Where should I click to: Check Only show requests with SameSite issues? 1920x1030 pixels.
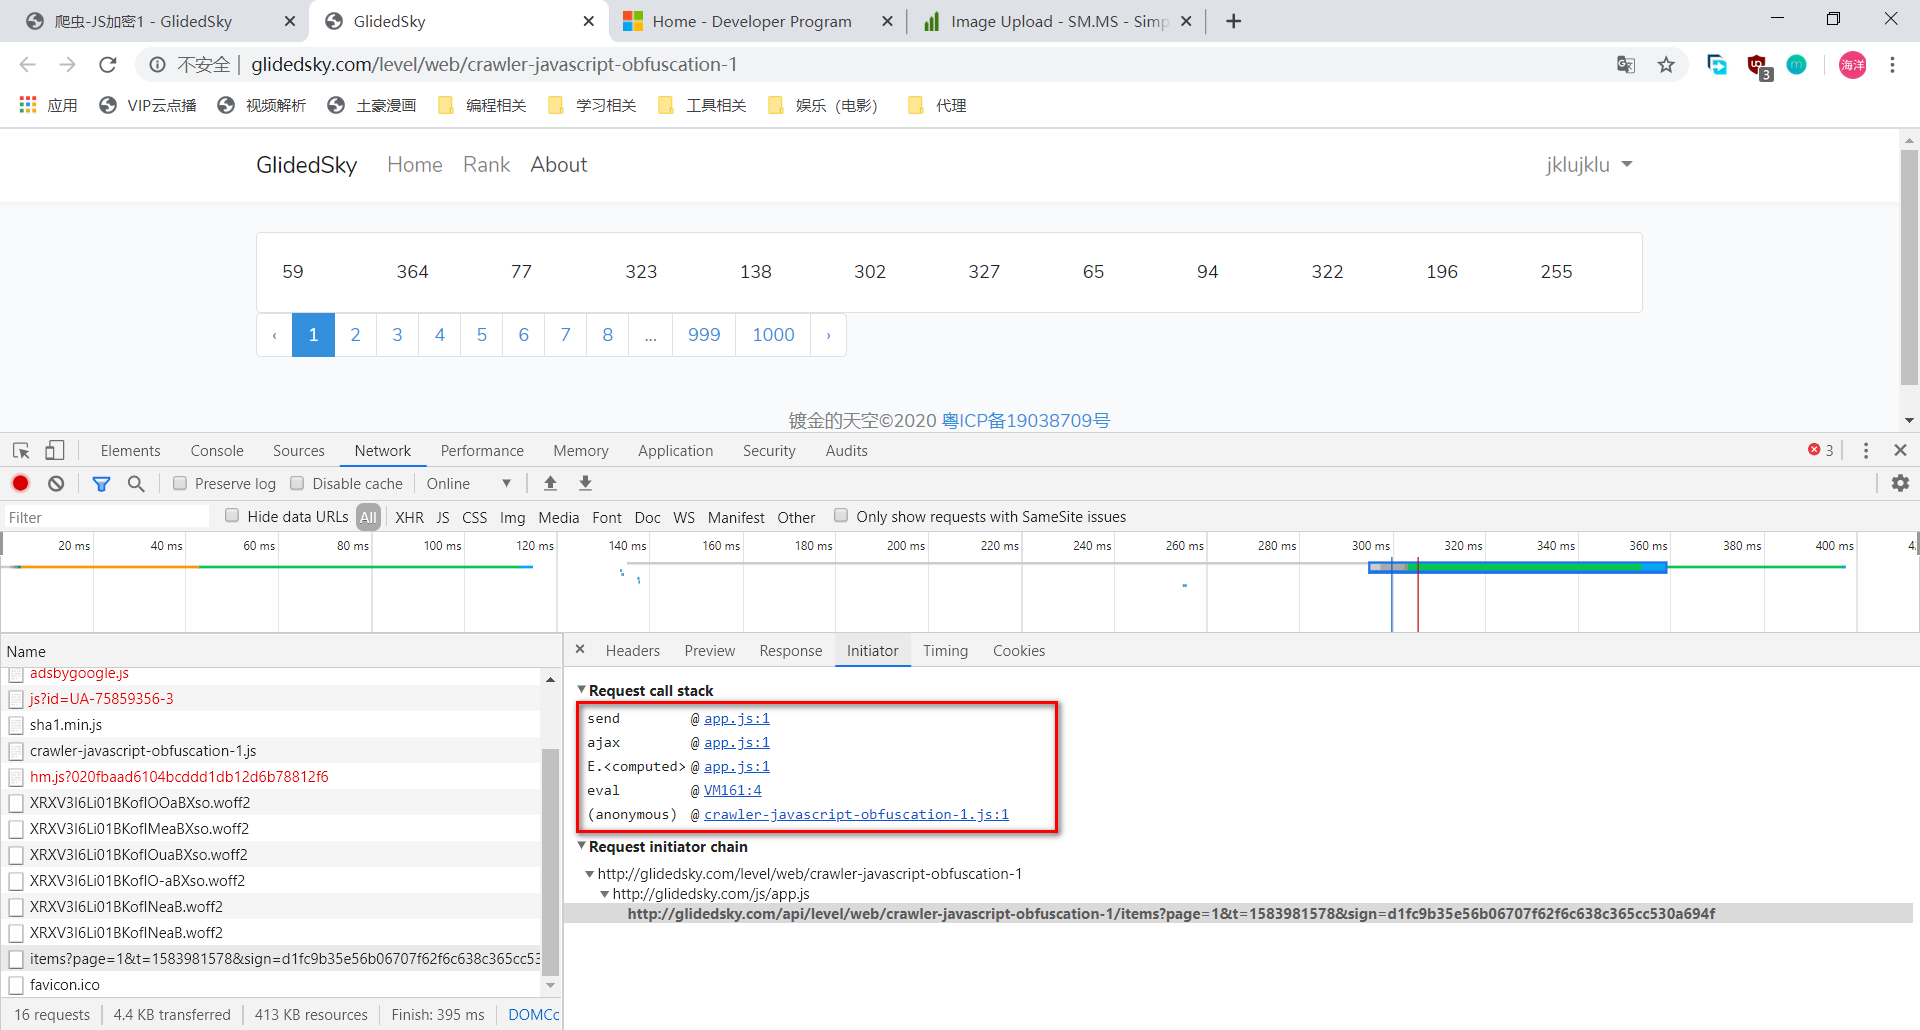click(x=841, y=515)
